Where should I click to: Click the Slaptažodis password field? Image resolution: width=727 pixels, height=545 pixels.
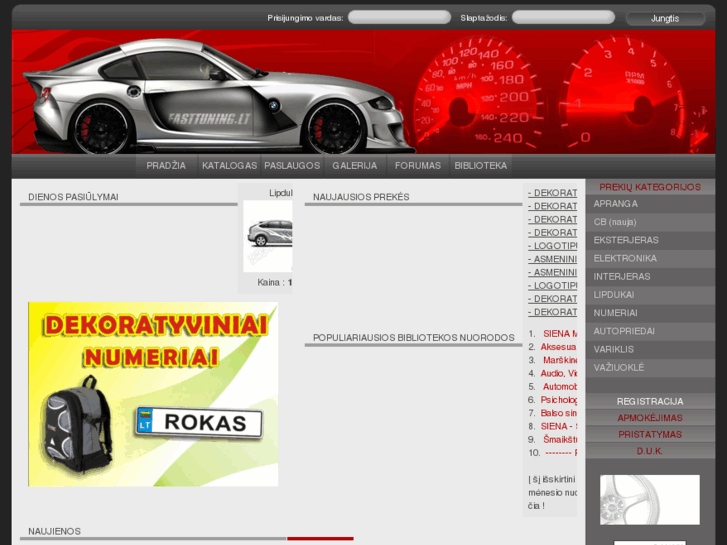coord(563,18)
